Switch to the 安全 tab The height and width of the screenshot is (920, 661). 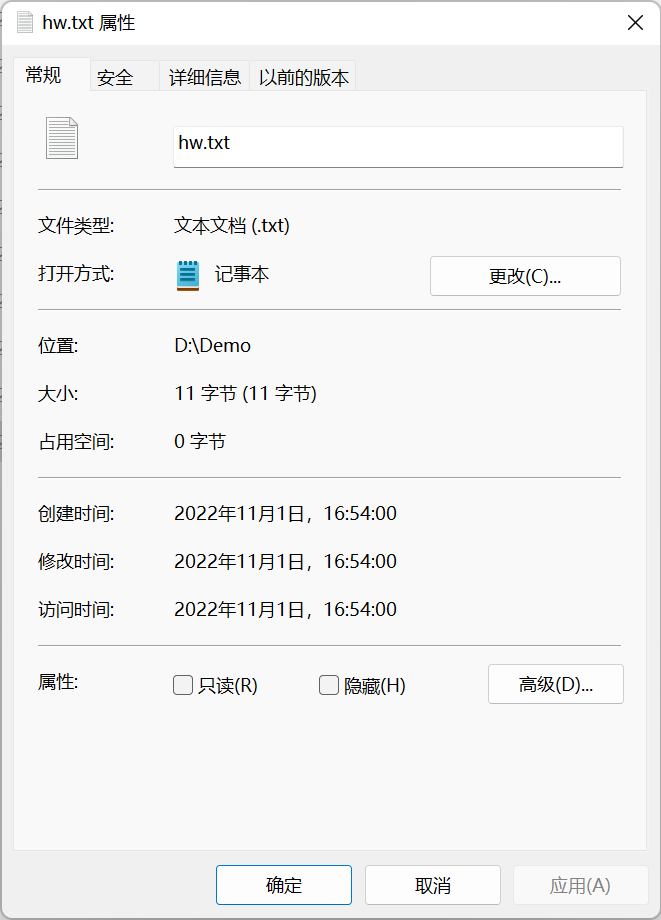(x=116, y=77)
